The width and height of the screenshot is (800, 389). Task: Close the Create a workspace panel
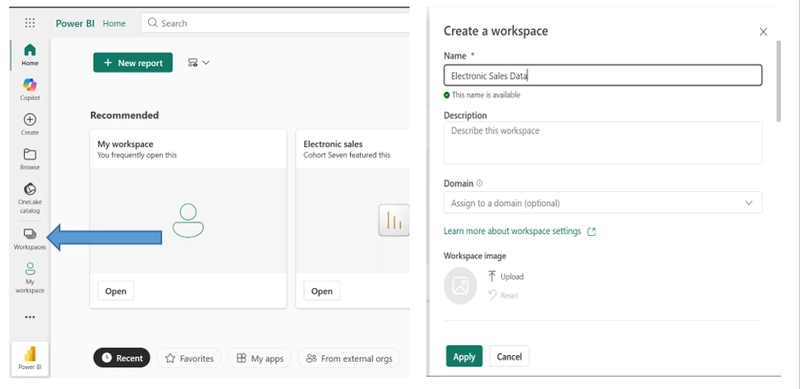[763, 32]
